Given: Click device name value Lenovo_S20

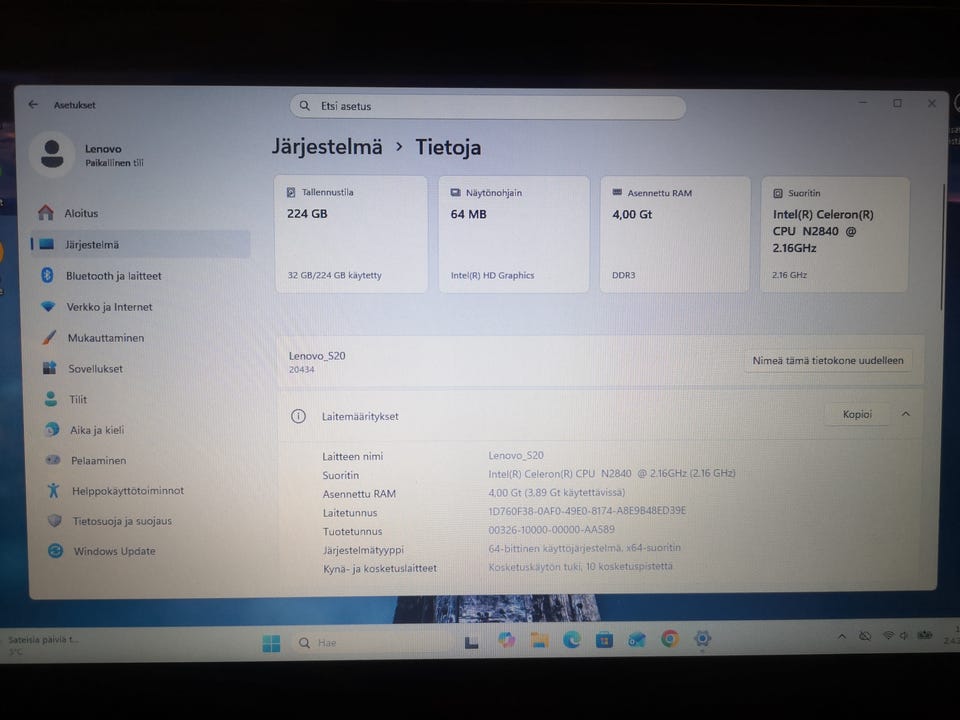Looking at the screenshot, I should point(516,456).
